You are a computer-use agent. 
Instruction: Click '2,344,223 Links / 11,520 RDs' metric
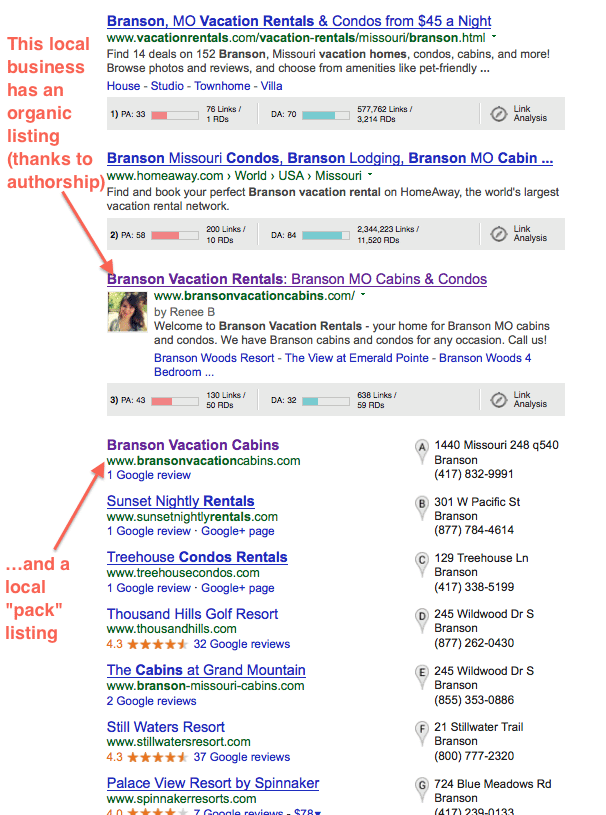pos(388,234)
